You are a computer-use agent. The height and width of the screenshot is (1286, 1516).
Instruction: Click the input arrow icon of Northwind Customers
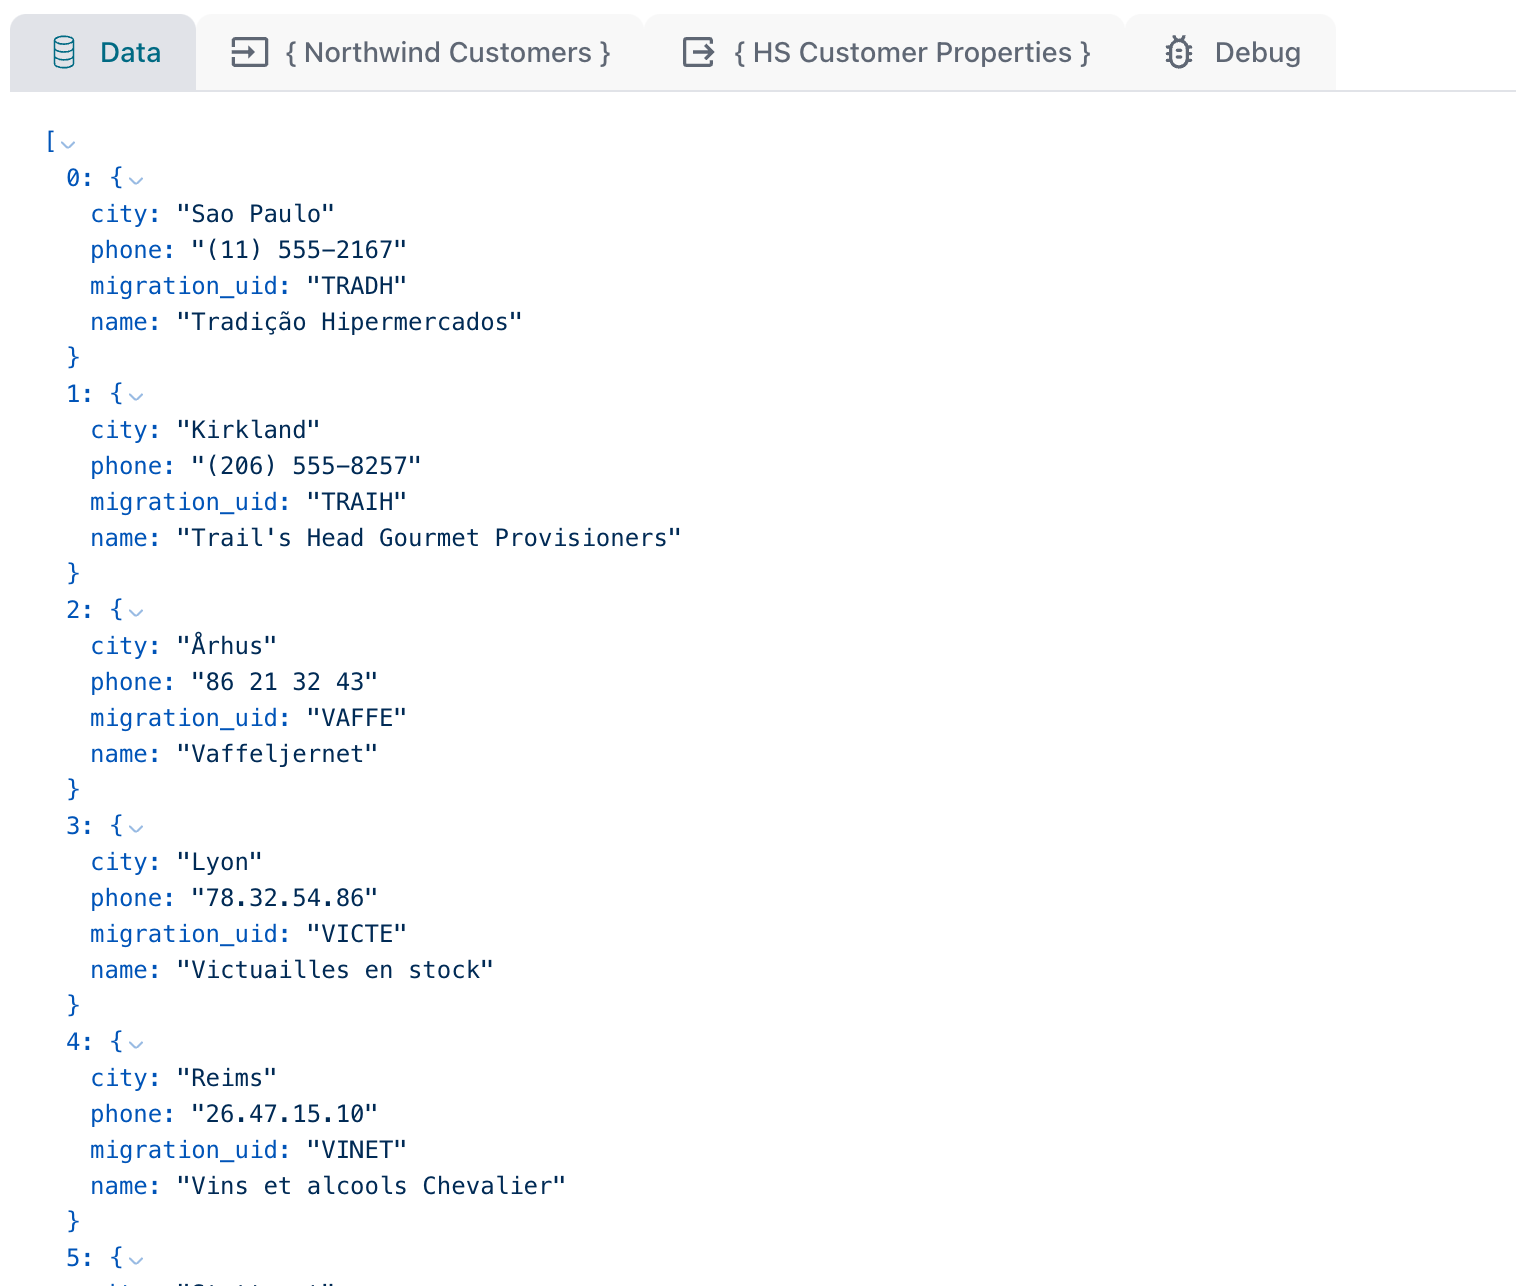tap(249, 52)
